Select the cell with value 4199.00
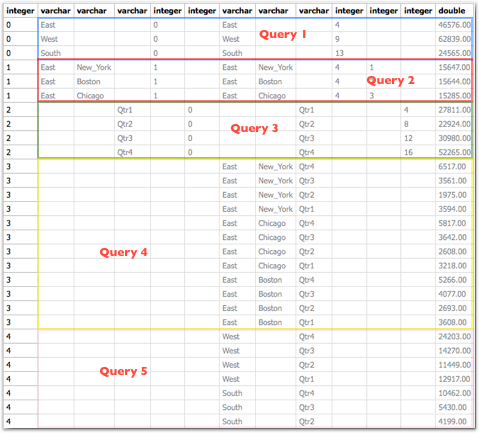The height and width of the screenshot is (433, 479). 454,422
